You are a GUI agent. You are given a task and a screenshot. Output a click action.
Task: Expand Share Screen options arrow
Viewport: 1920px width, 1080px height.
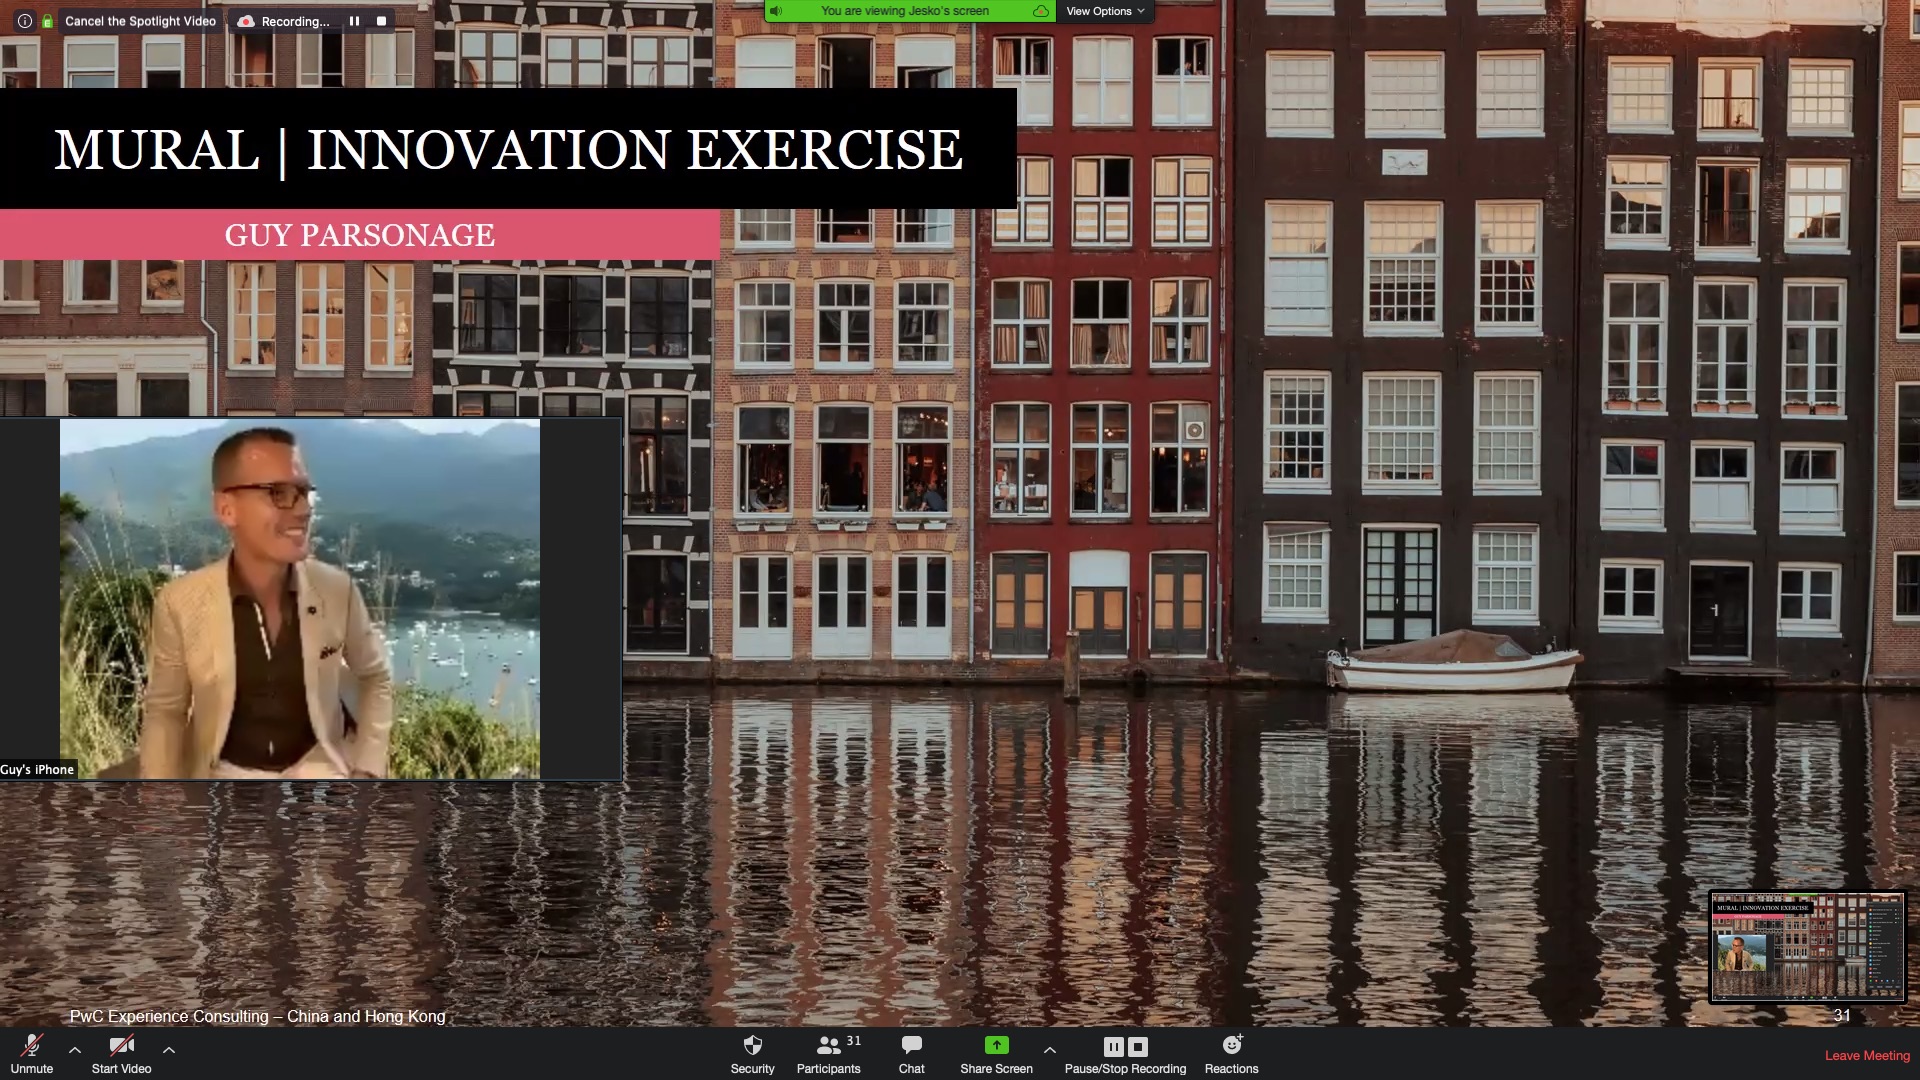click(1049, 1050)
